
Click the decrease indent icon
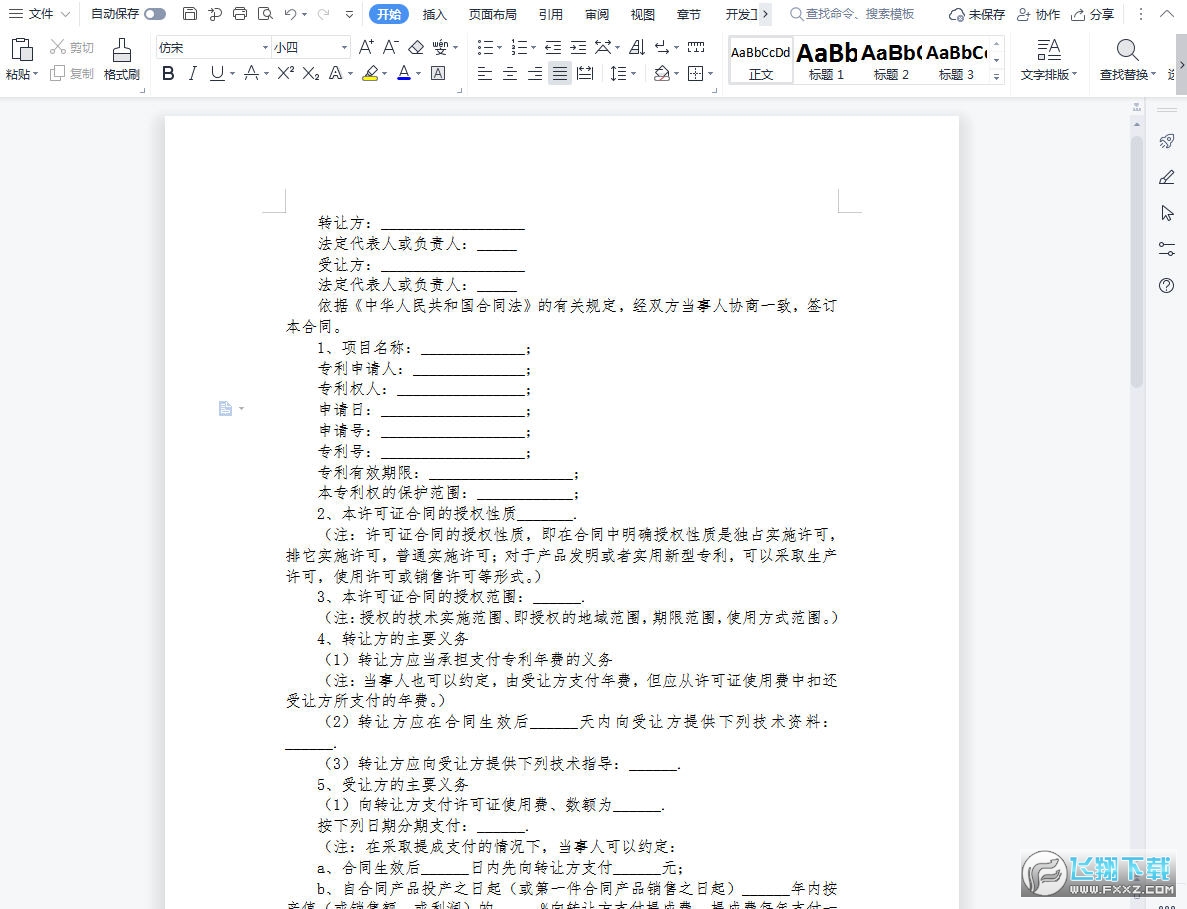click(553, 48)
